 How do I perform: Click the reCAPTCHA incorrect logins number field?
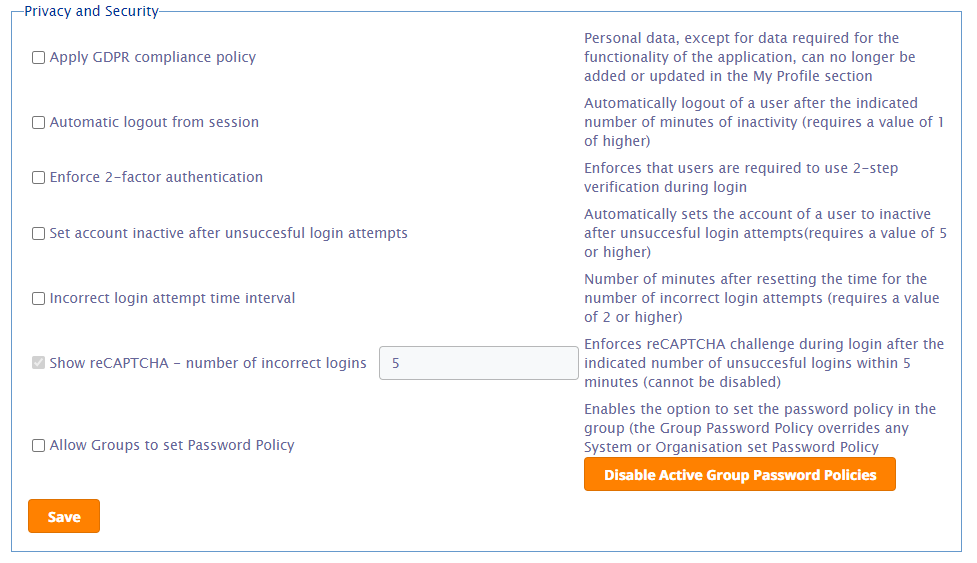click(478, 363)
